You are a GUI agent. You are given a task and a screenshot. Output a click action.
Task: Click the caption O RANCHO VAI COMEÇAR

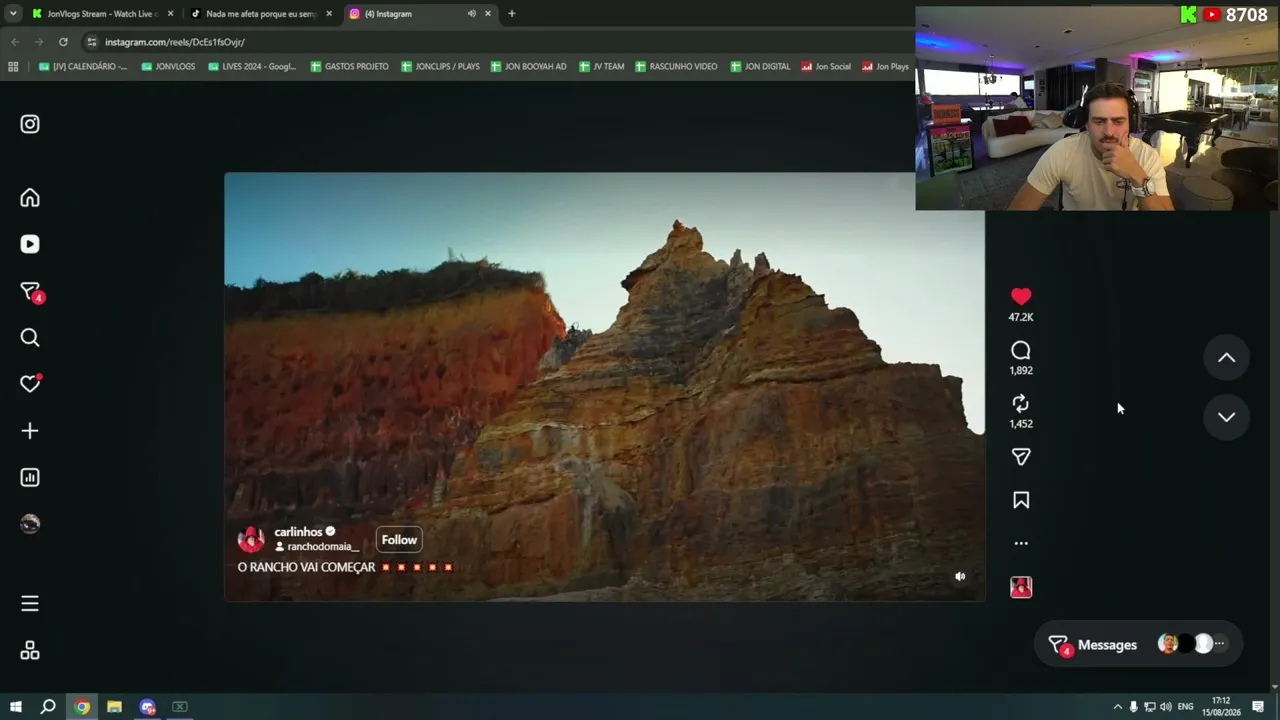coord(306,567)
